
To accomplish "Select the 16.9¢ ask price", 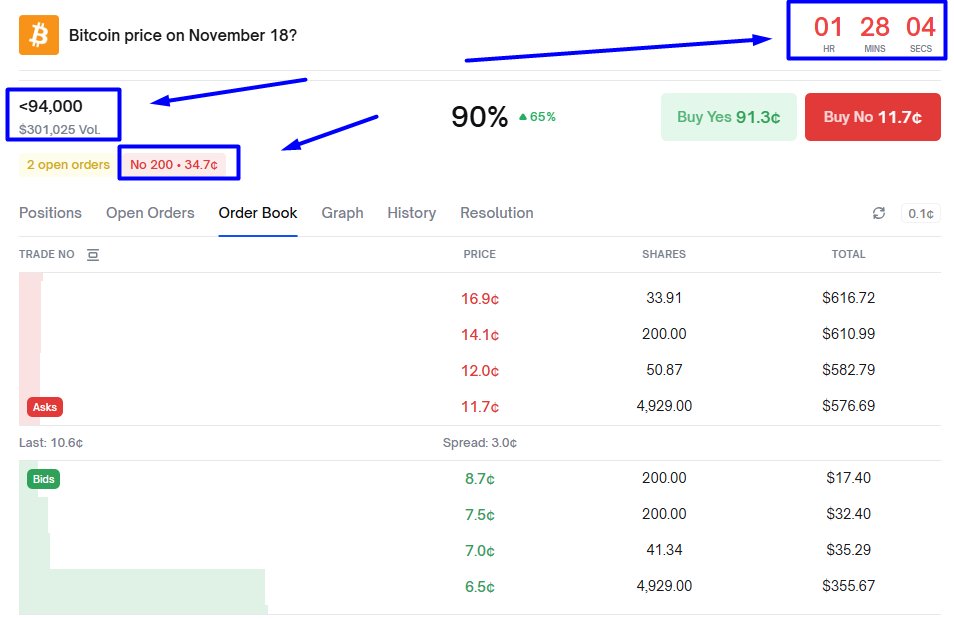I will (x=479, y=299).
